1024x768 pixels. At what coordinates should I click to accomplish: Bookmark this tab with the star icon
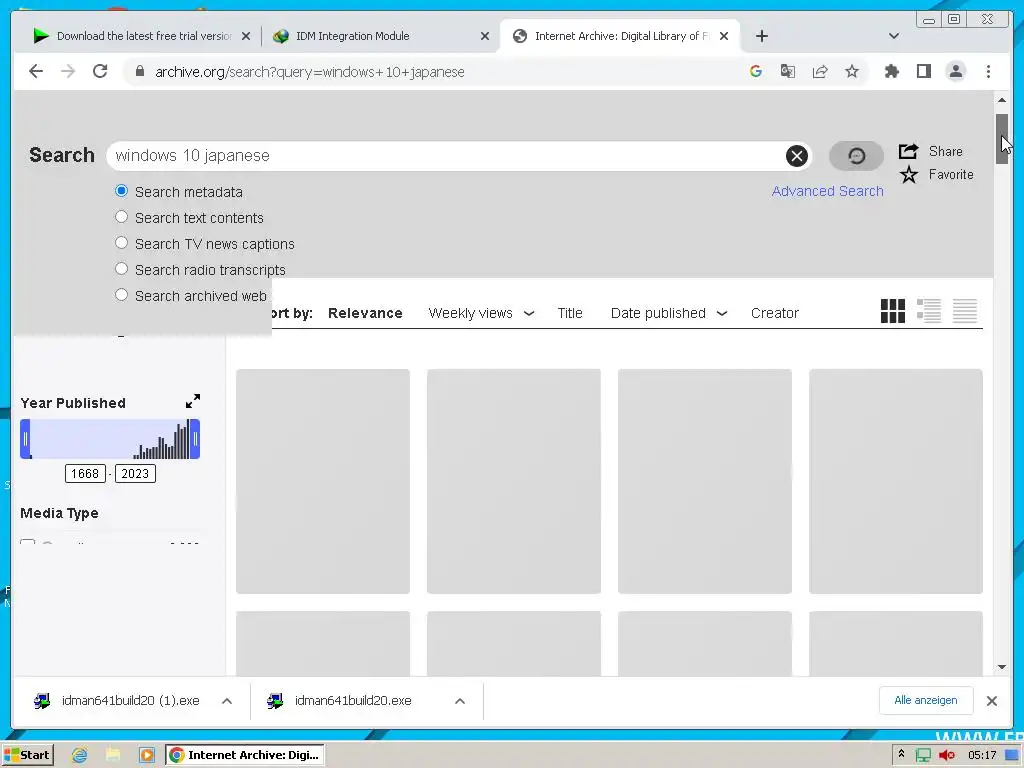pos(852,71)
